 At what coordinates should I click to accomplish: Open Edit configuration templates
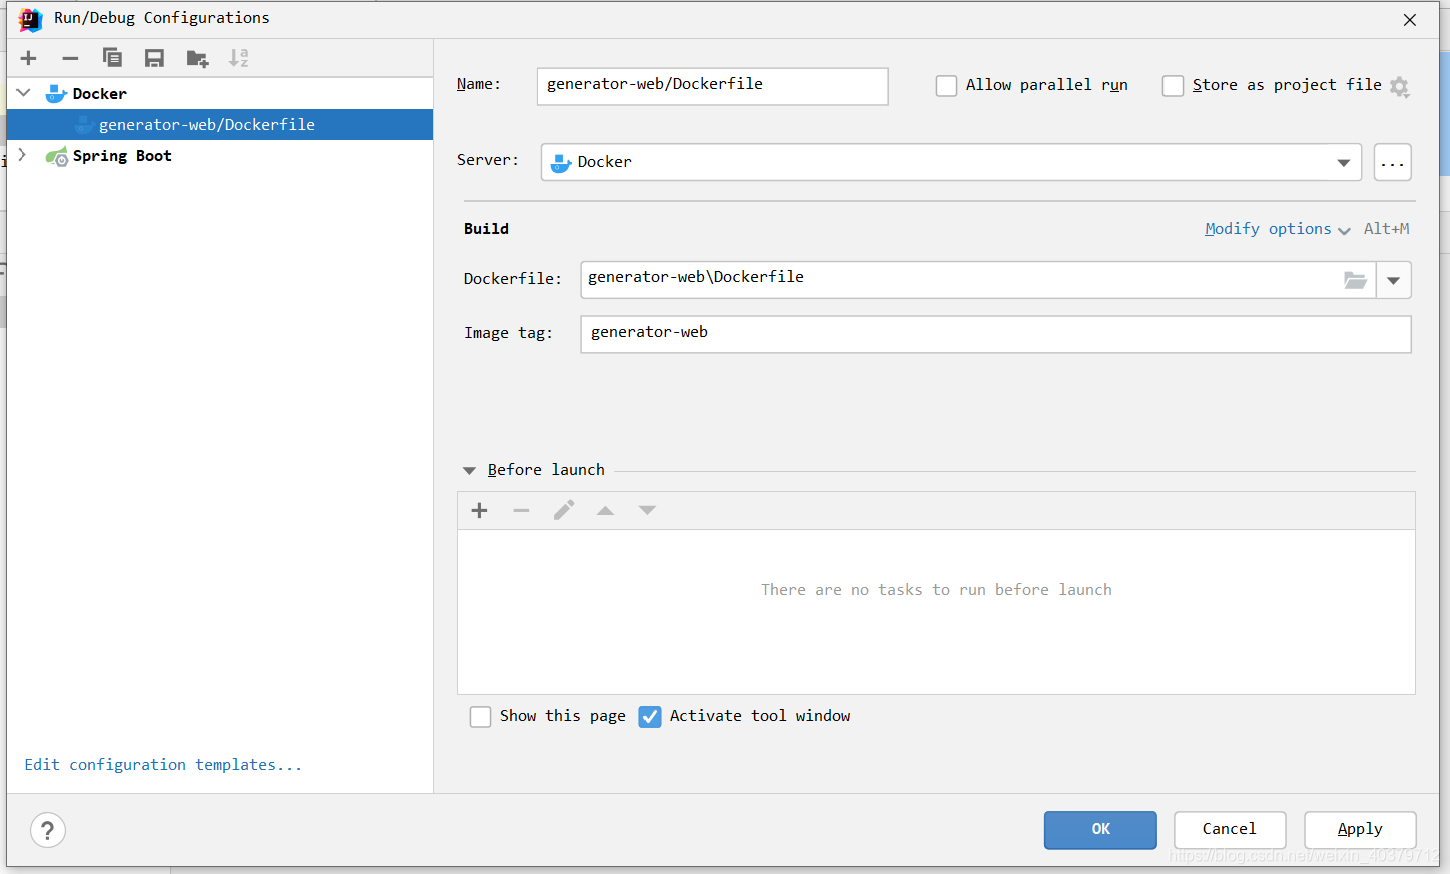[x=163, y=765]
